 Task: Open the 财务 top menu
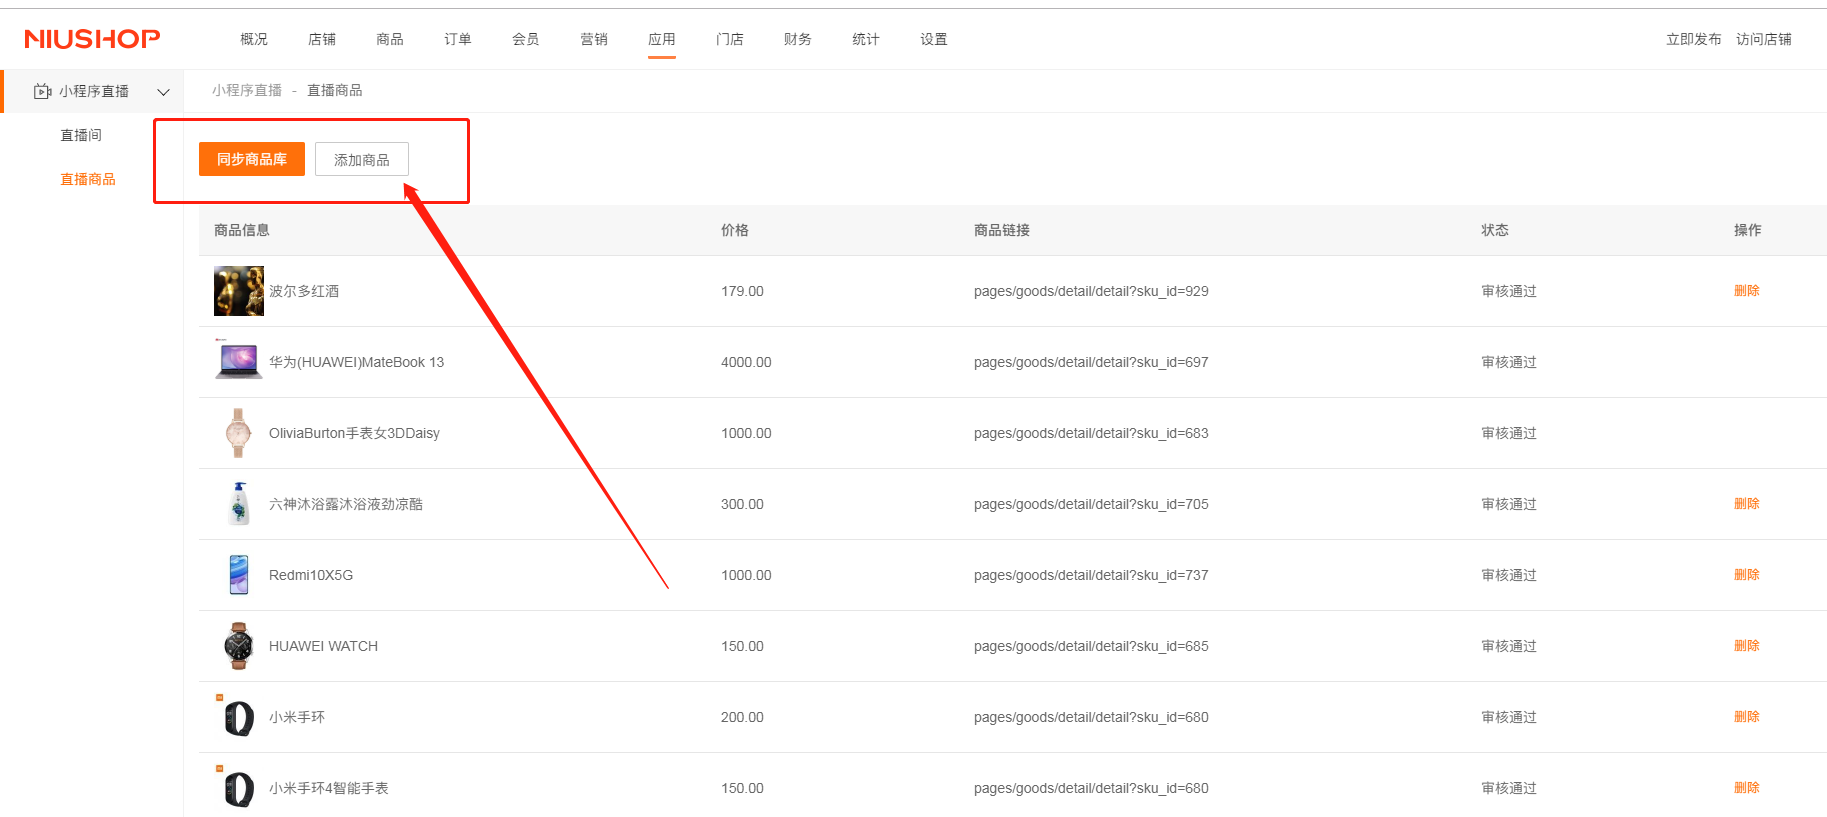pos(798,39)
